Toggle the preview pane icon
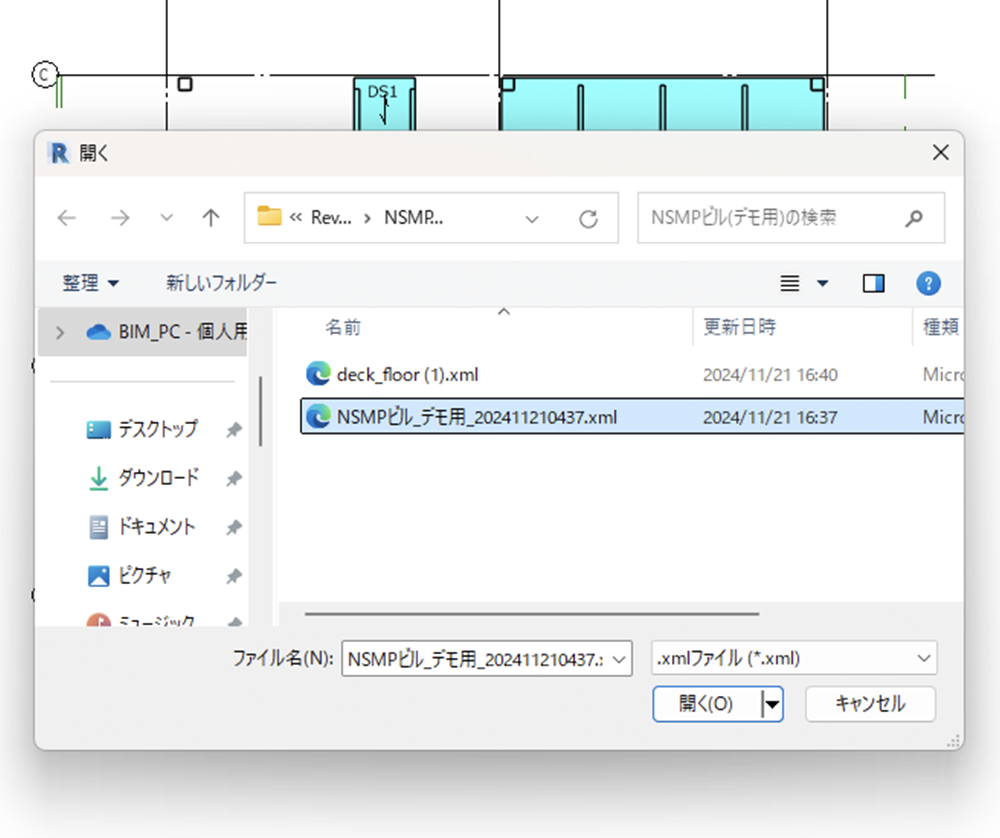The height and width of the screenshot is (838, 1000). [873, 283]
